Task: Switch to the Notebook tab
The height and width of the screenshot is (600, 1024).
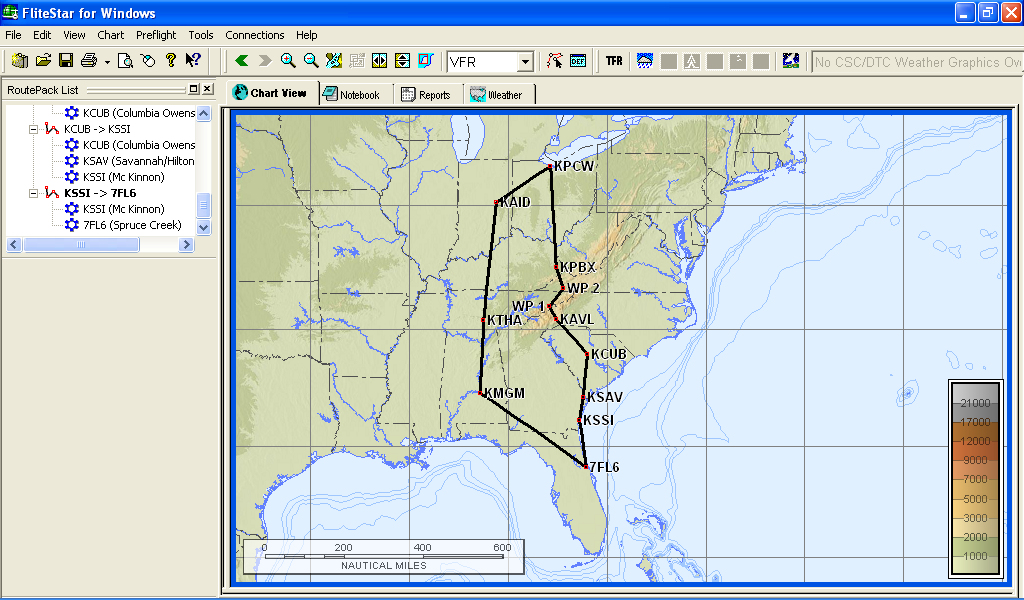Action: [x=351, y=95]
